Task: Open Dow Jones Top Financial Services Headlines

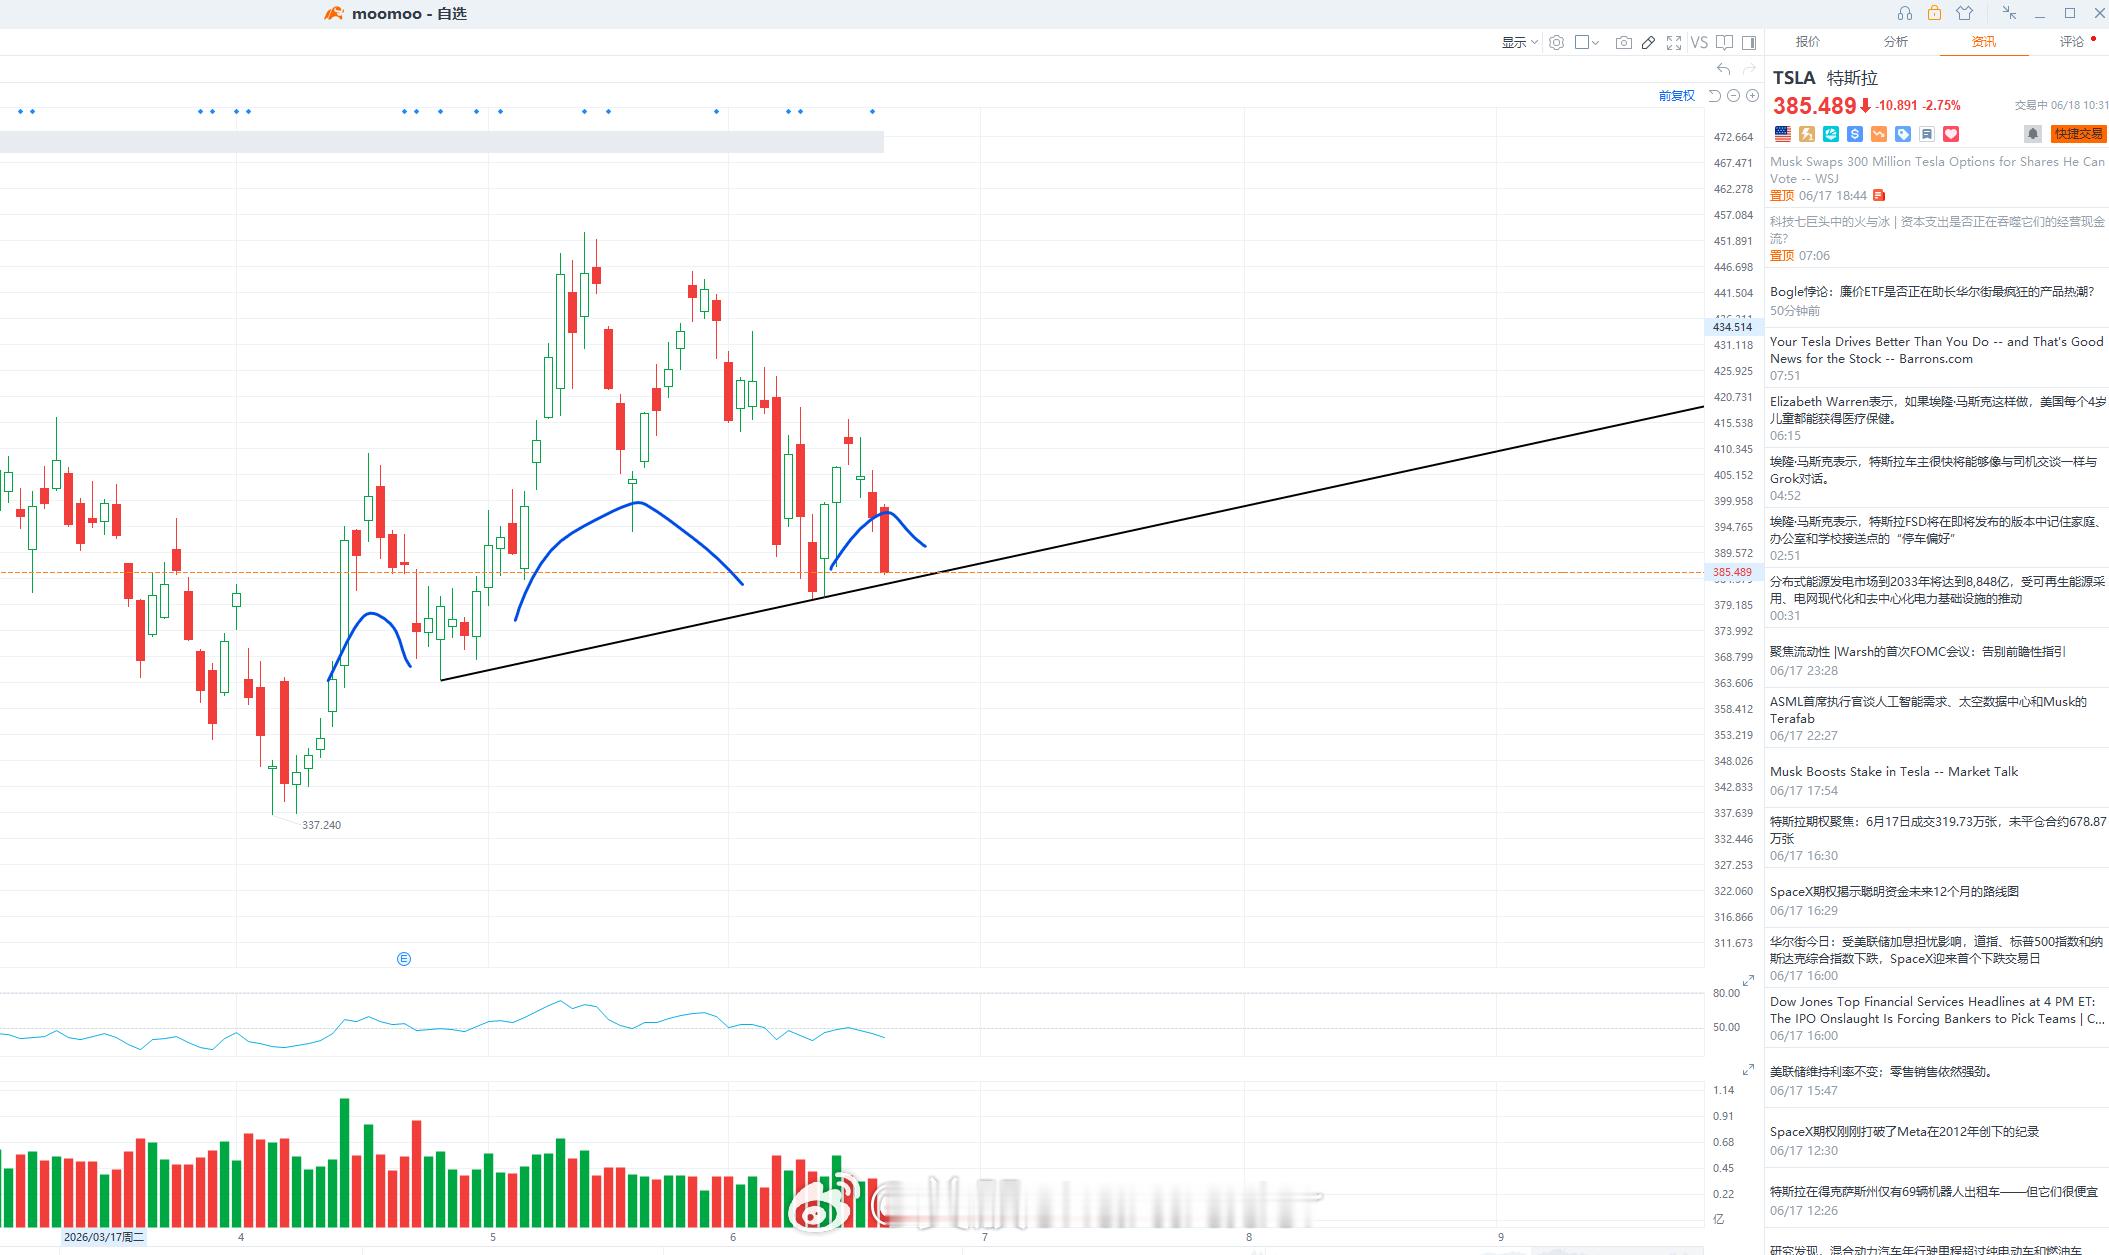Action: 1937,1018
